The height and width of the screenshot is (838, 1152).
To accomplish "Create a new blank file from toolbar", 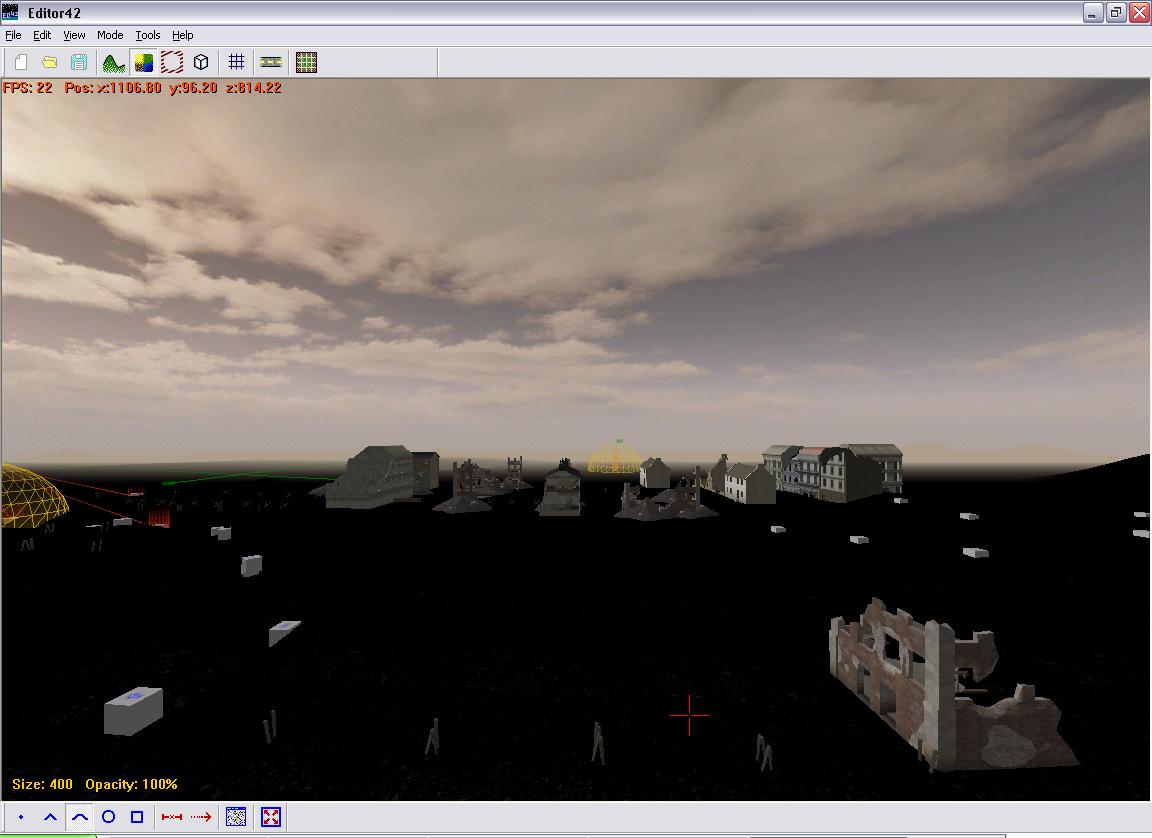I will coord(21,62).
